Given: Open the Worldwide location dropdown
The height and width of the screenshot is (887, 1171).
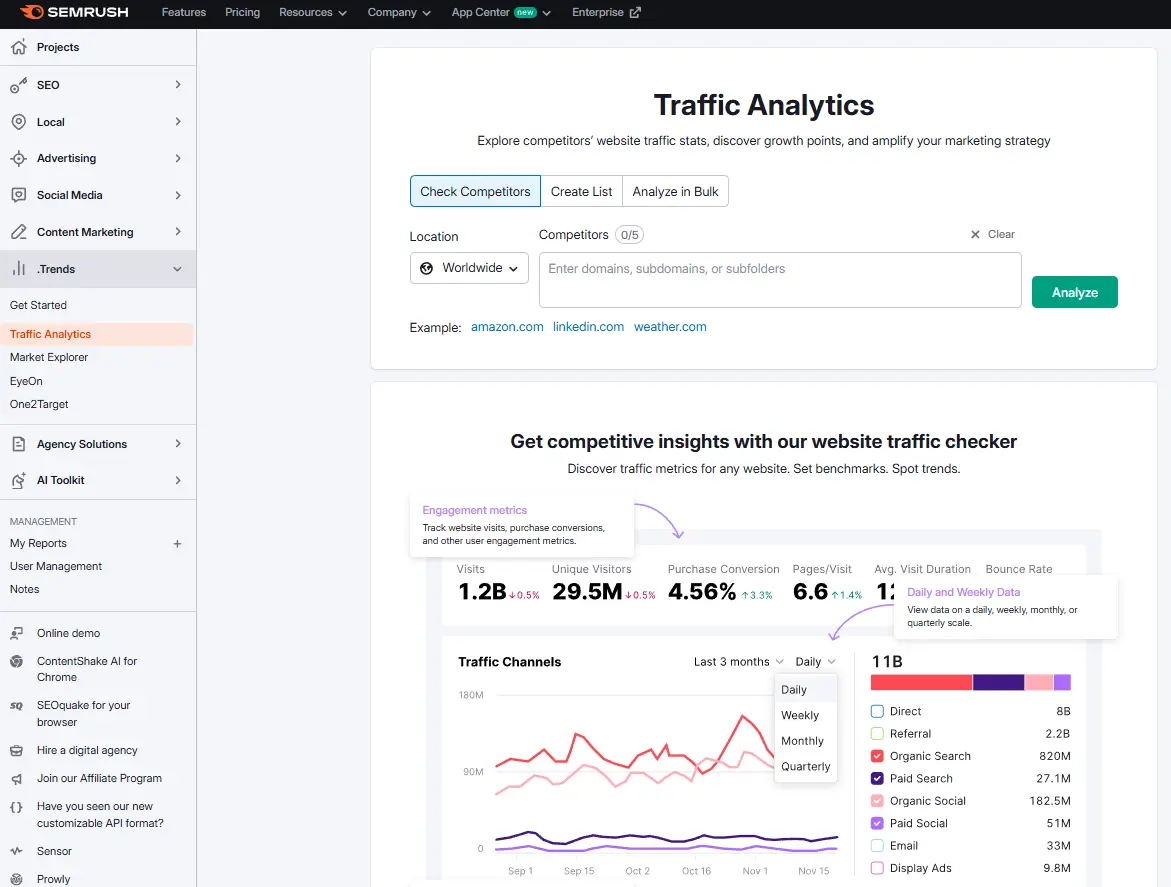Looking at the screenshot, I should pos(469,268).
